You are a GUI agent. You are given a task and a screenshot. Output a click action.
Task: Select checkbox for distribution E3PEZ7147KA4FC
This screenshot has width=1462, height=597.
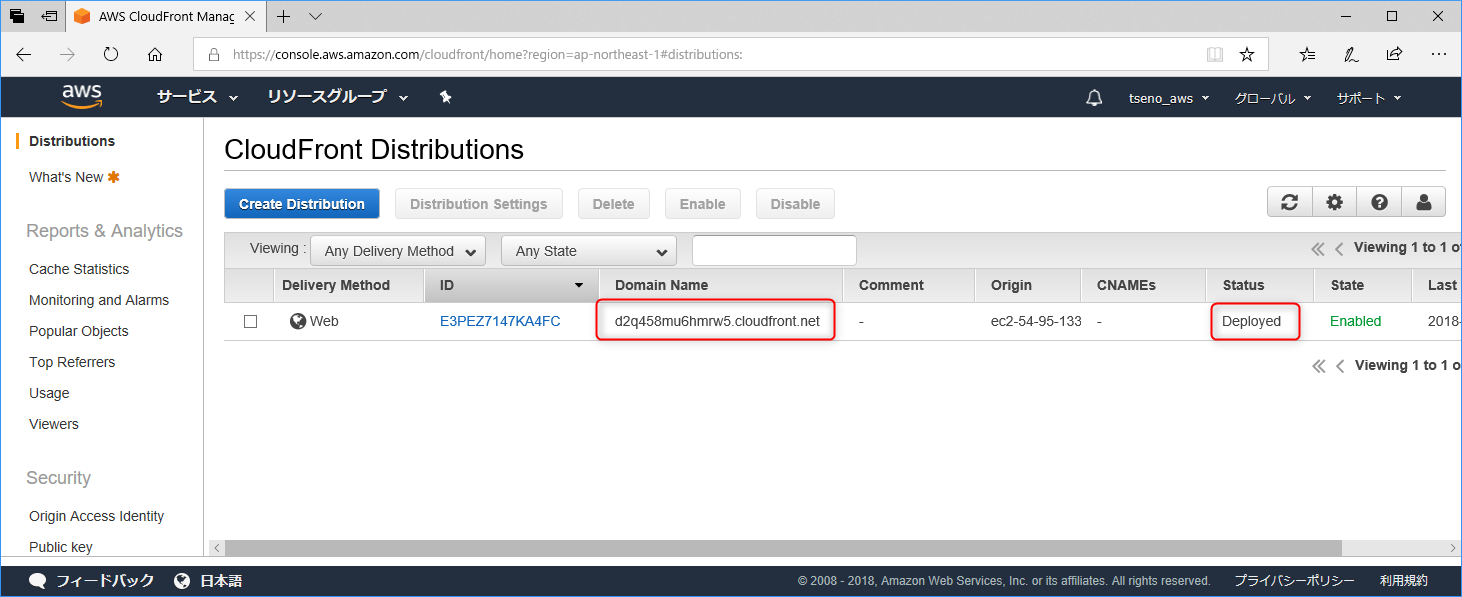click(x=251, y=321)
